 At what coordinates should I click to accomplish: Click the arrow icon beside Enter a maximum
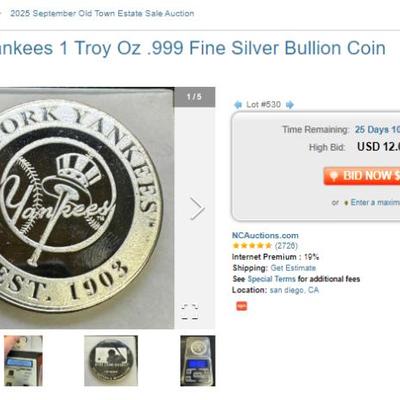(x=346, y=203)
